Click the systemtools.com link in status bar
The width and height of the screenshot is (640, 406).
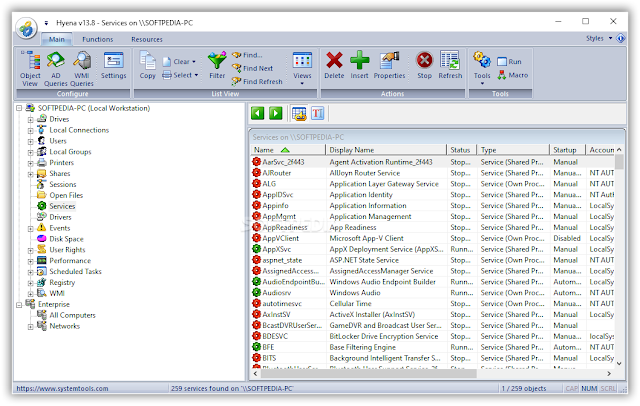62,388
